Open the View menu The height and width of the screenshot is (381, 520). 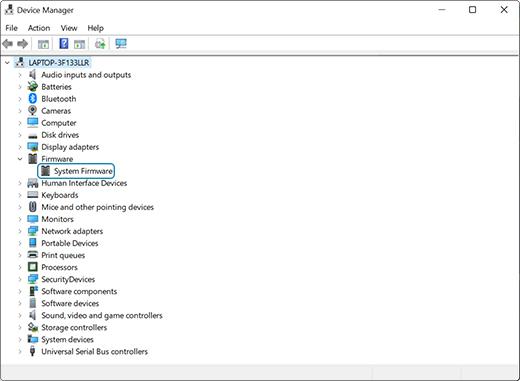click(69, 28)
